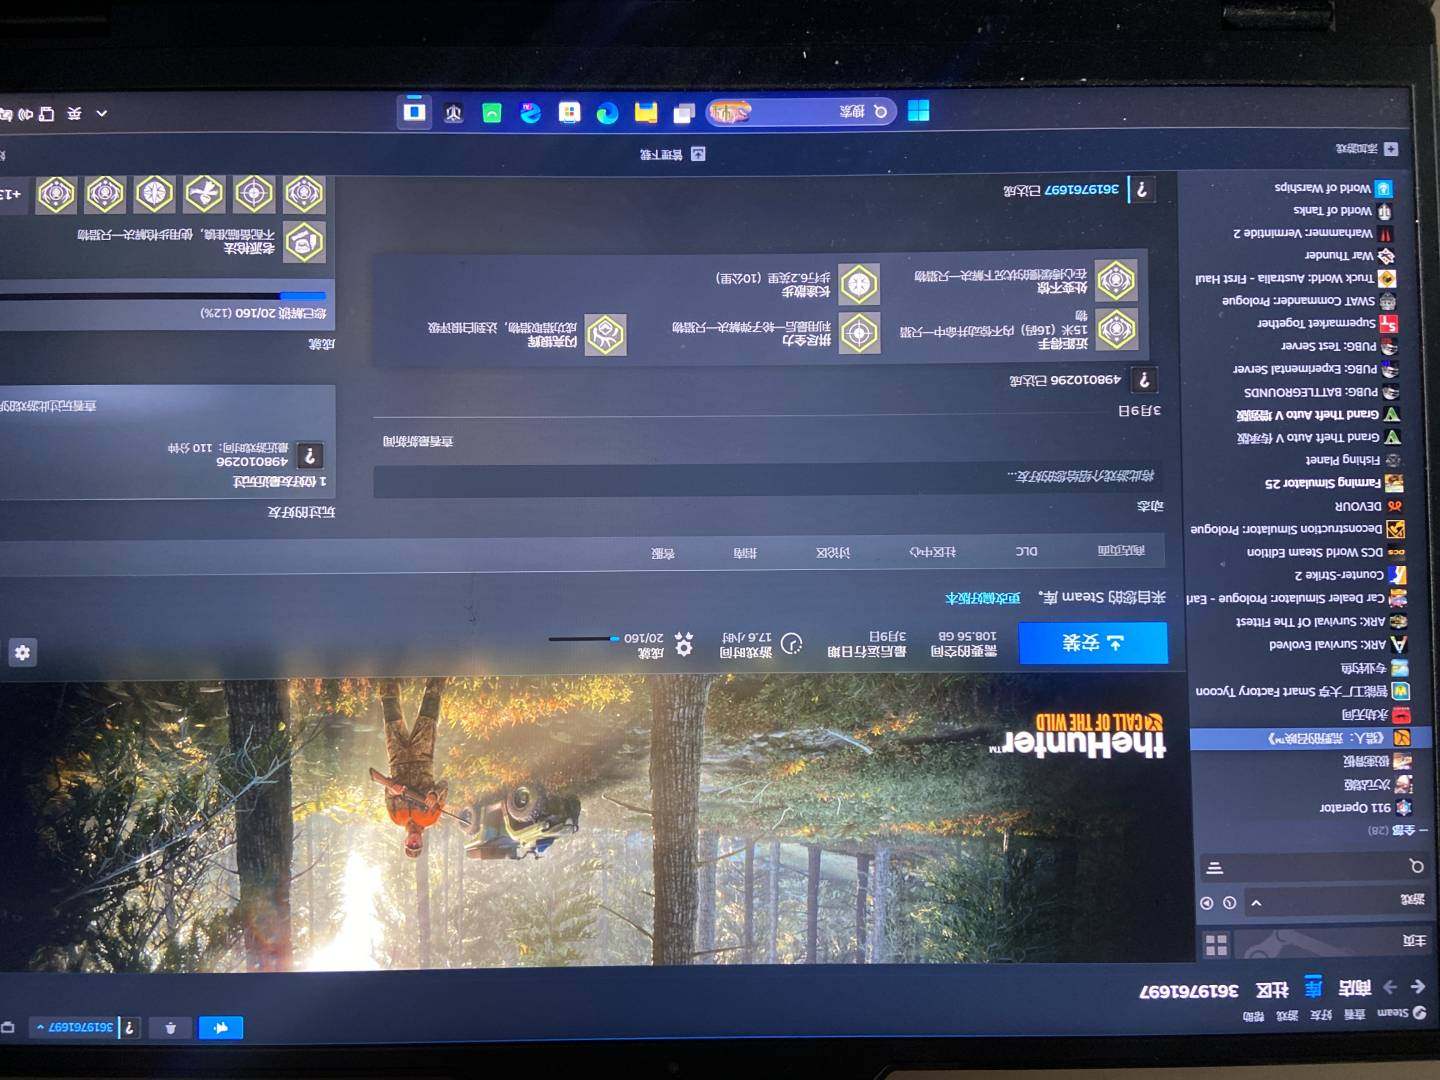Click the achievements 20/160 progress bar
The width and height of the screenshot is (1440, 1080).
point(585,638)
